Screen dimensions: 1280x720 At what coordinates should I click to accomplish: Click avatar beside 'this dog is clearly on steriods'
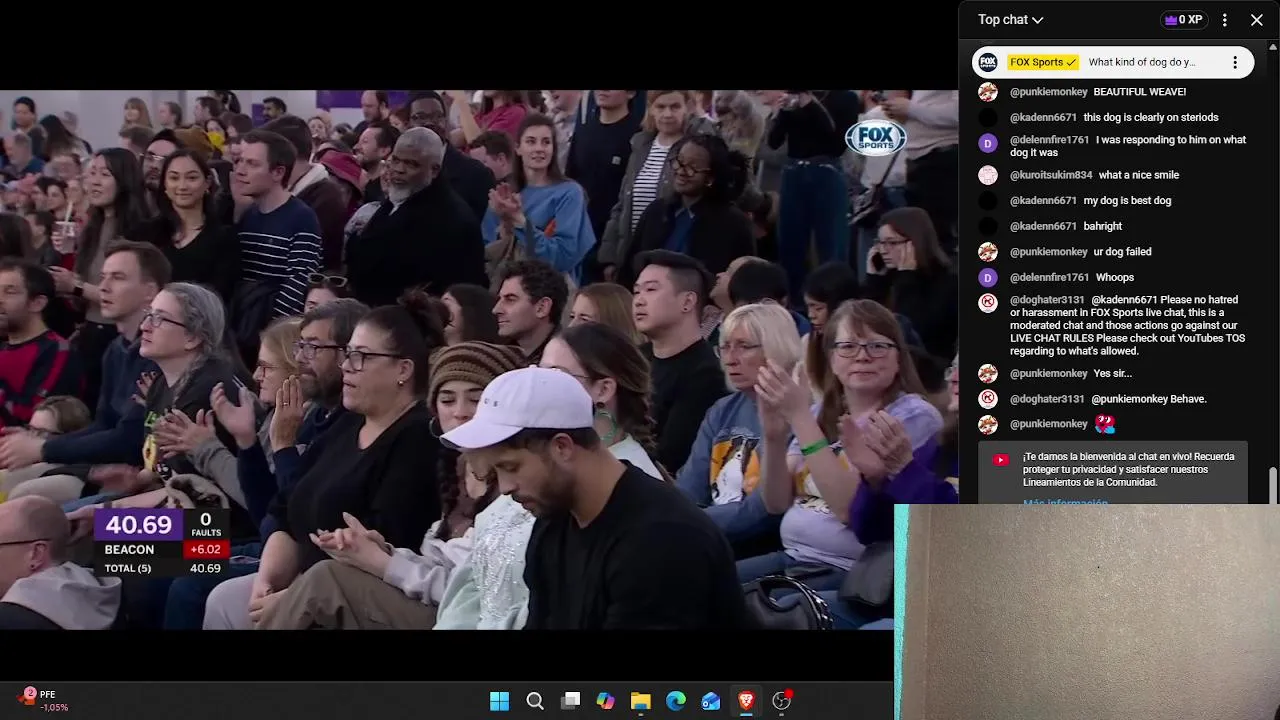point(988,118)
